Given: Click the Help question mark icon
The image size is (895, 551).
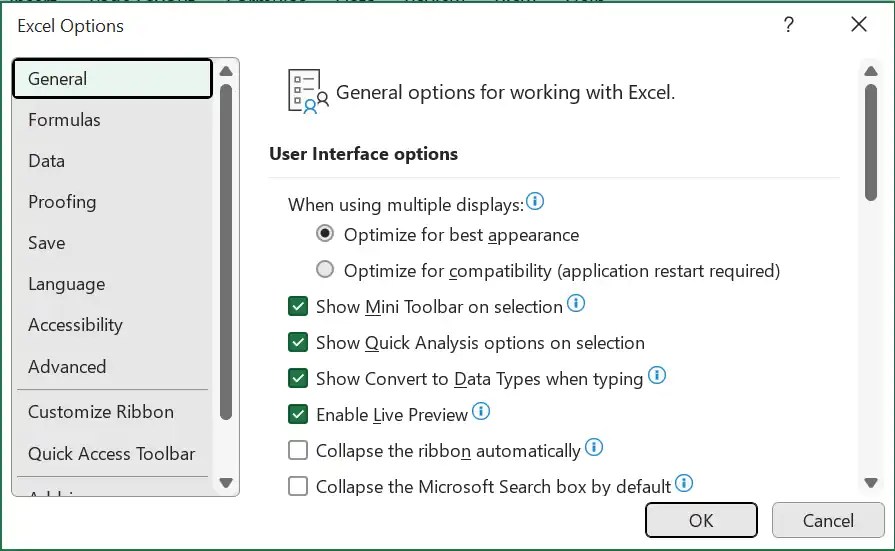Looking at the screenshot, I should (789, 26).
